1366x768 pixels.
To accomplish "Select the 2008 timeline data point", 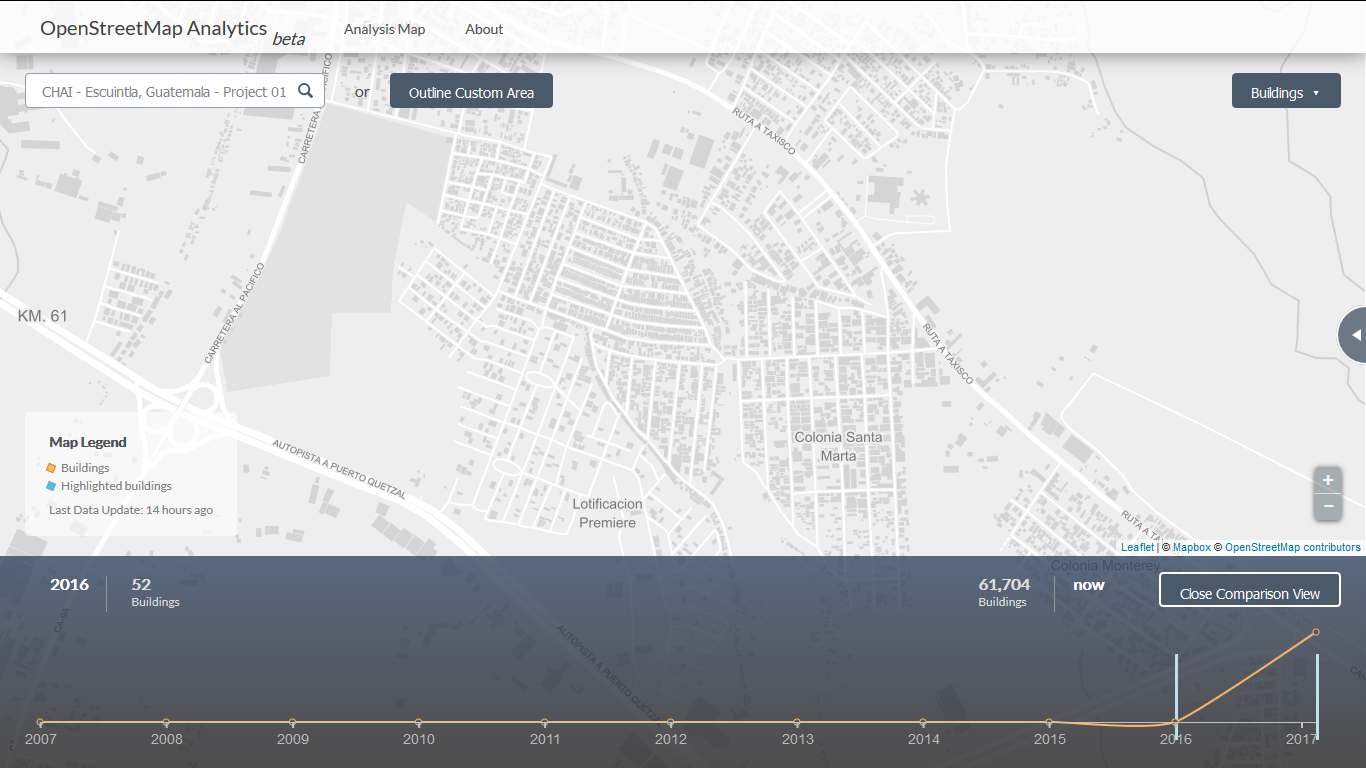I will tap(166, 722).
